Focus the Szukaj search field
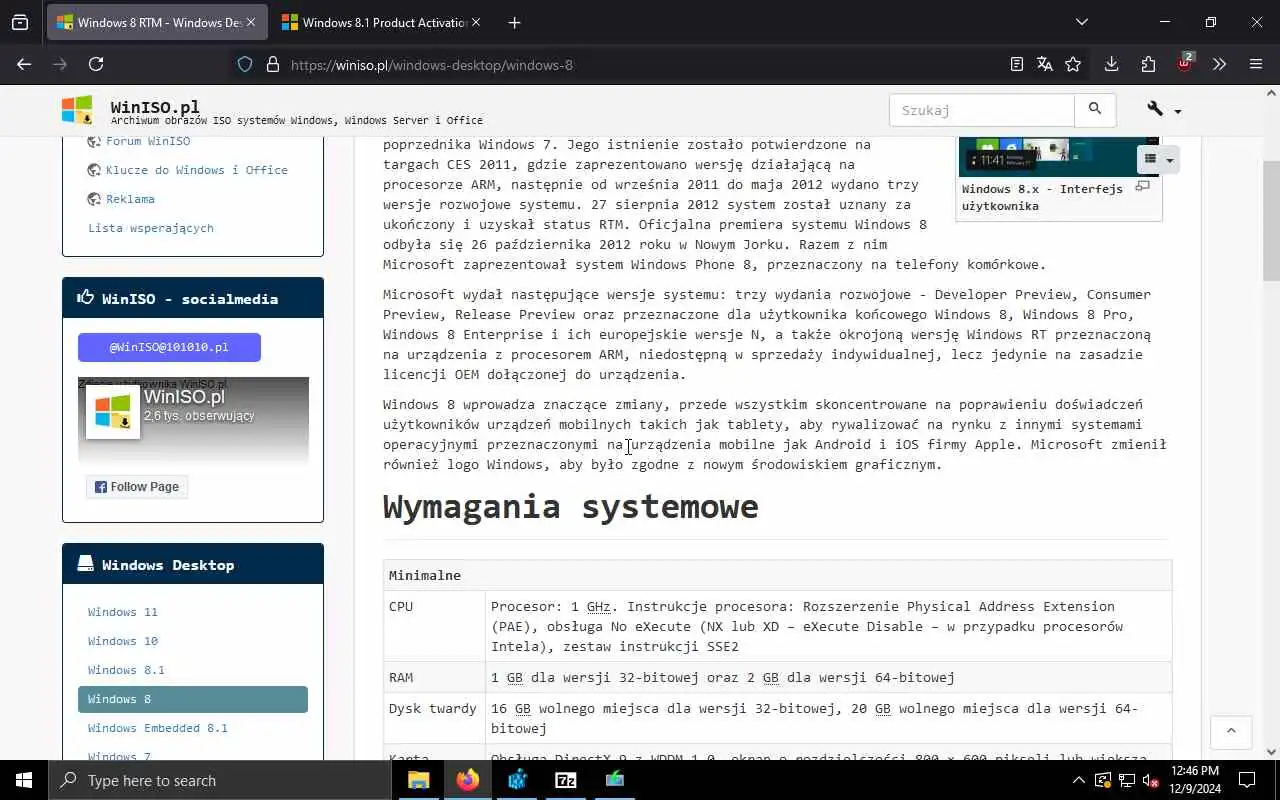This screenshot has width=1280, height=800. [982, 110]
